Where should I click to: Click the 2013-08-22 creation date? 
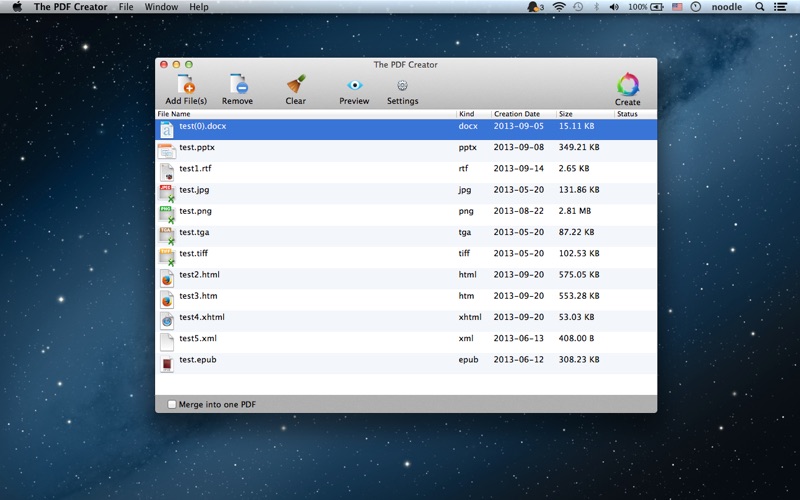click(518, 211)
